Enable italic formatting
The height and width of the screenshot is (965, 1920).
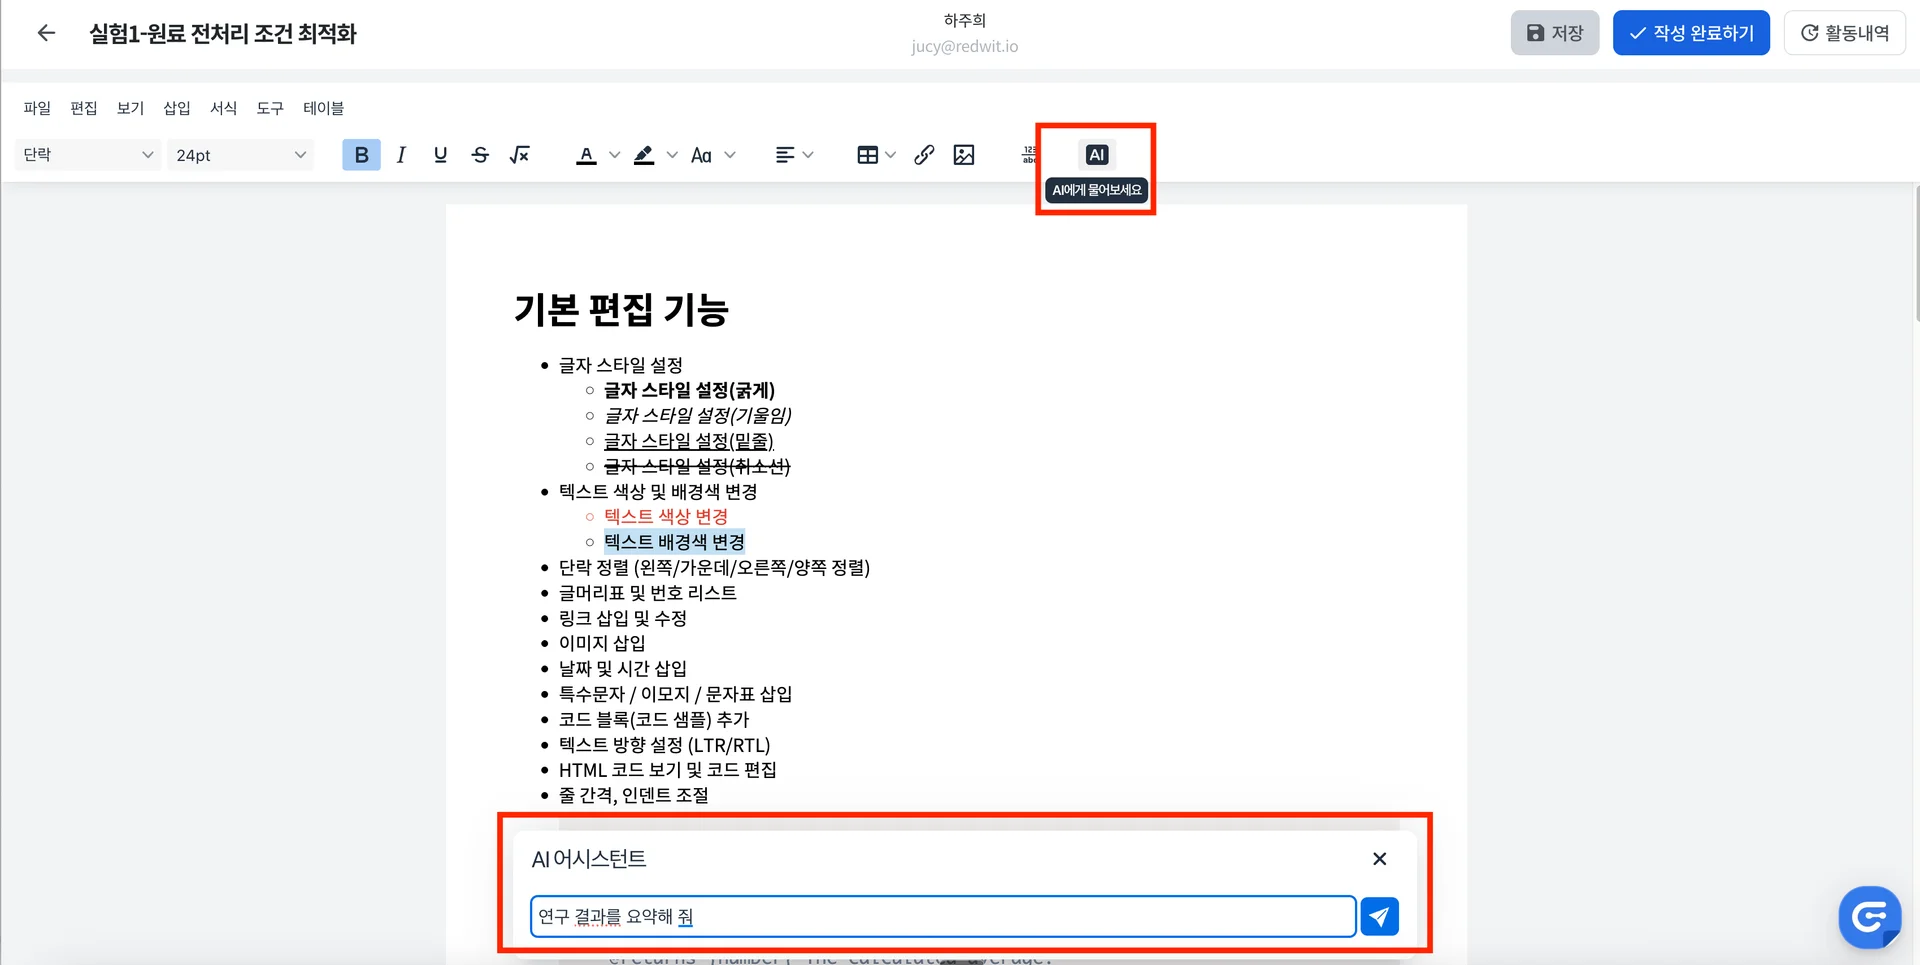[400, 155]
